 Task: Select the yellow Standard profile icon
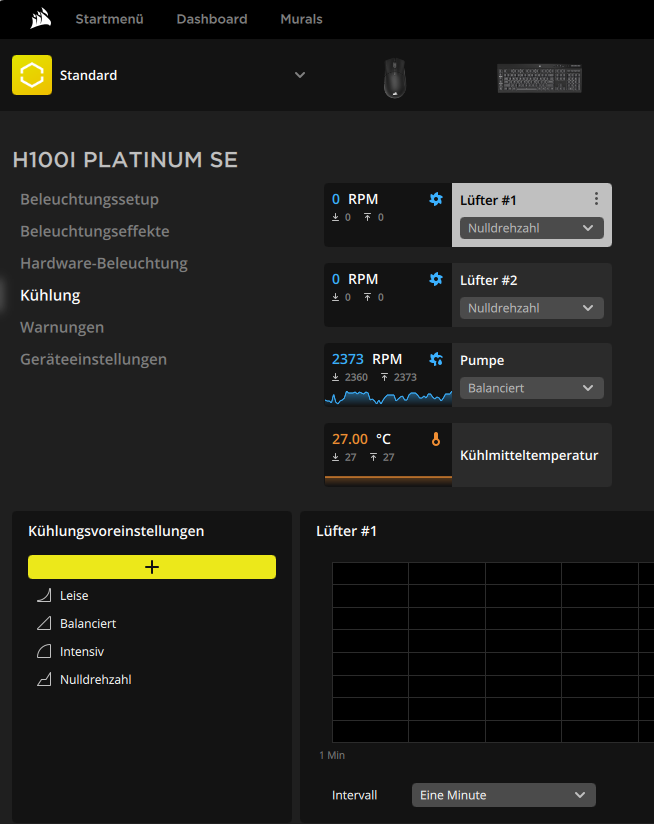tap(32, 75)
